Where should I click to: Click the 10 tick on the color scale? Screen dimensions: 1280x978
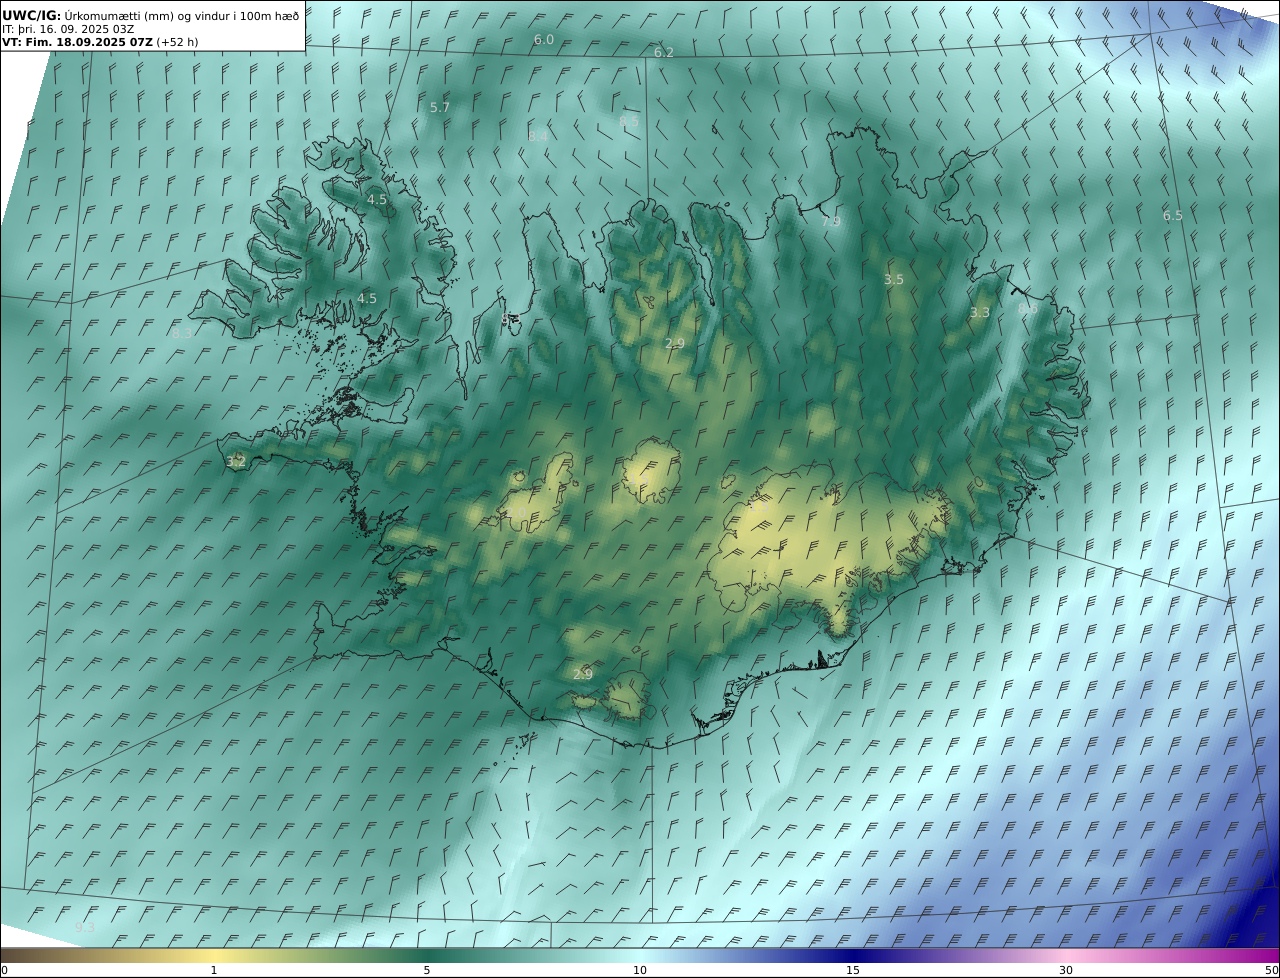click(x=640, y=970)
